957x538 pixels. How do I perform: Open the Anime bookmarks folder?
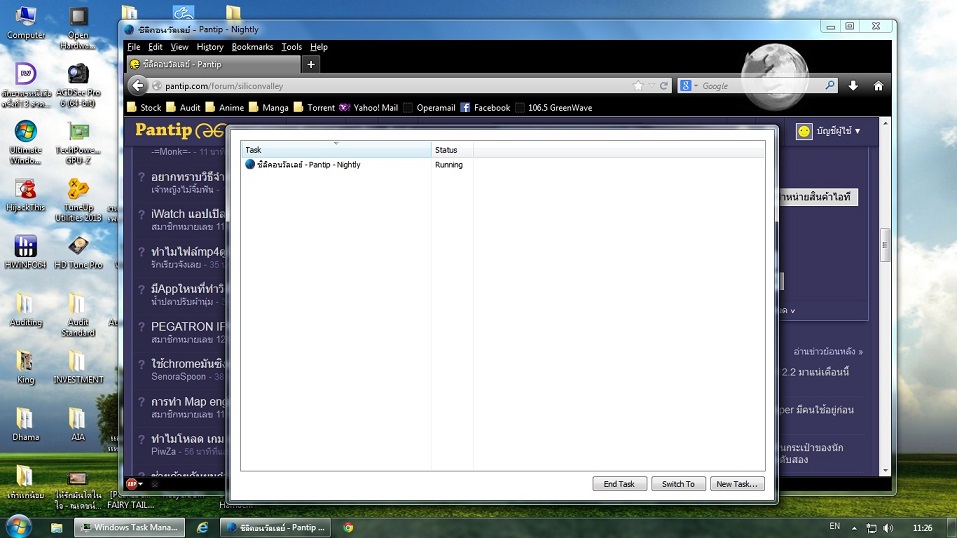pyautogui.click(x=225, y=107)
